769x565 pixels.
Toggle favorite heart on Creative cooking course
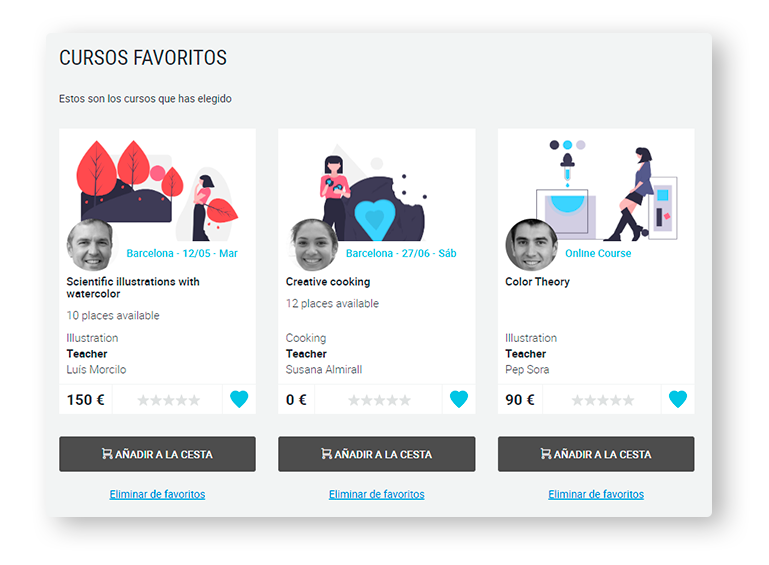459,399
